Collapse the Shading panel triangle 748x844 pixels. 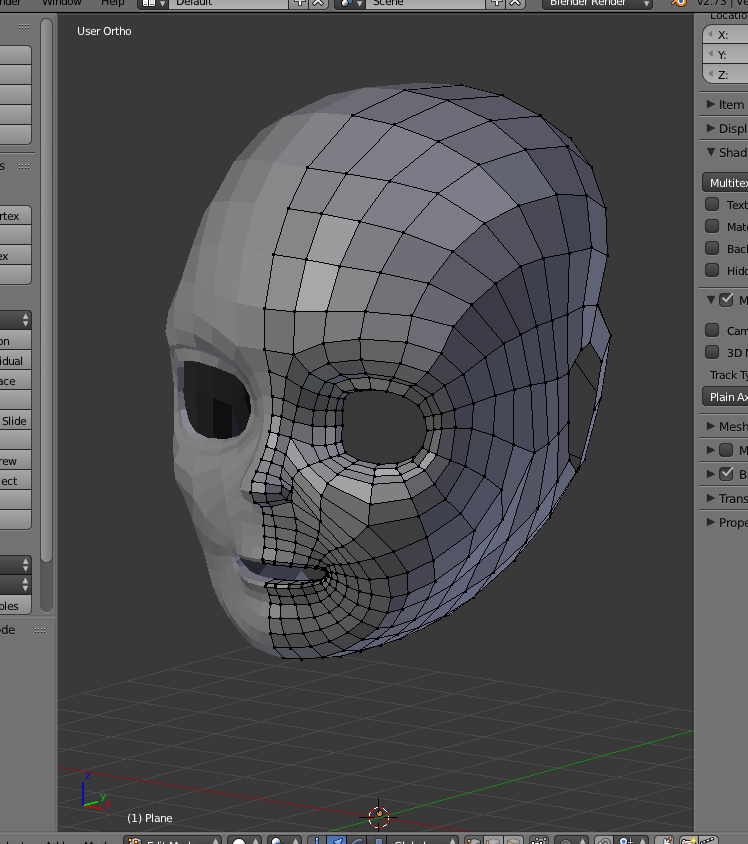711,153
